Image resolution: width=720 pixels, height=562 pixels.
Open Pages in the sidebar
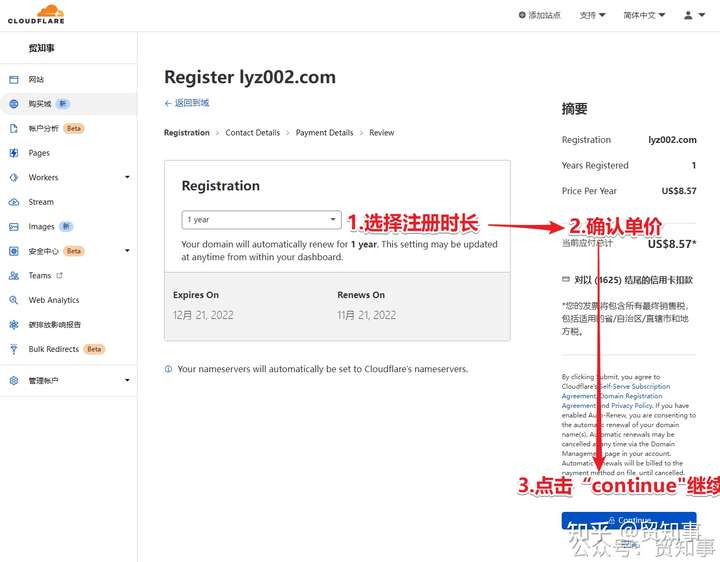click(39, 153)
